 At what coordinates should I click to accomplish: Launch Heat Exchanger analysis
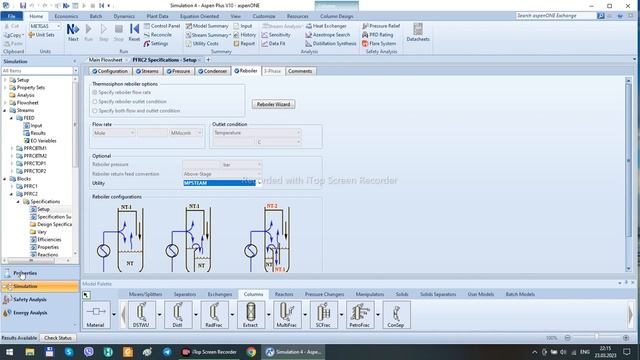(x=326, y=26)
